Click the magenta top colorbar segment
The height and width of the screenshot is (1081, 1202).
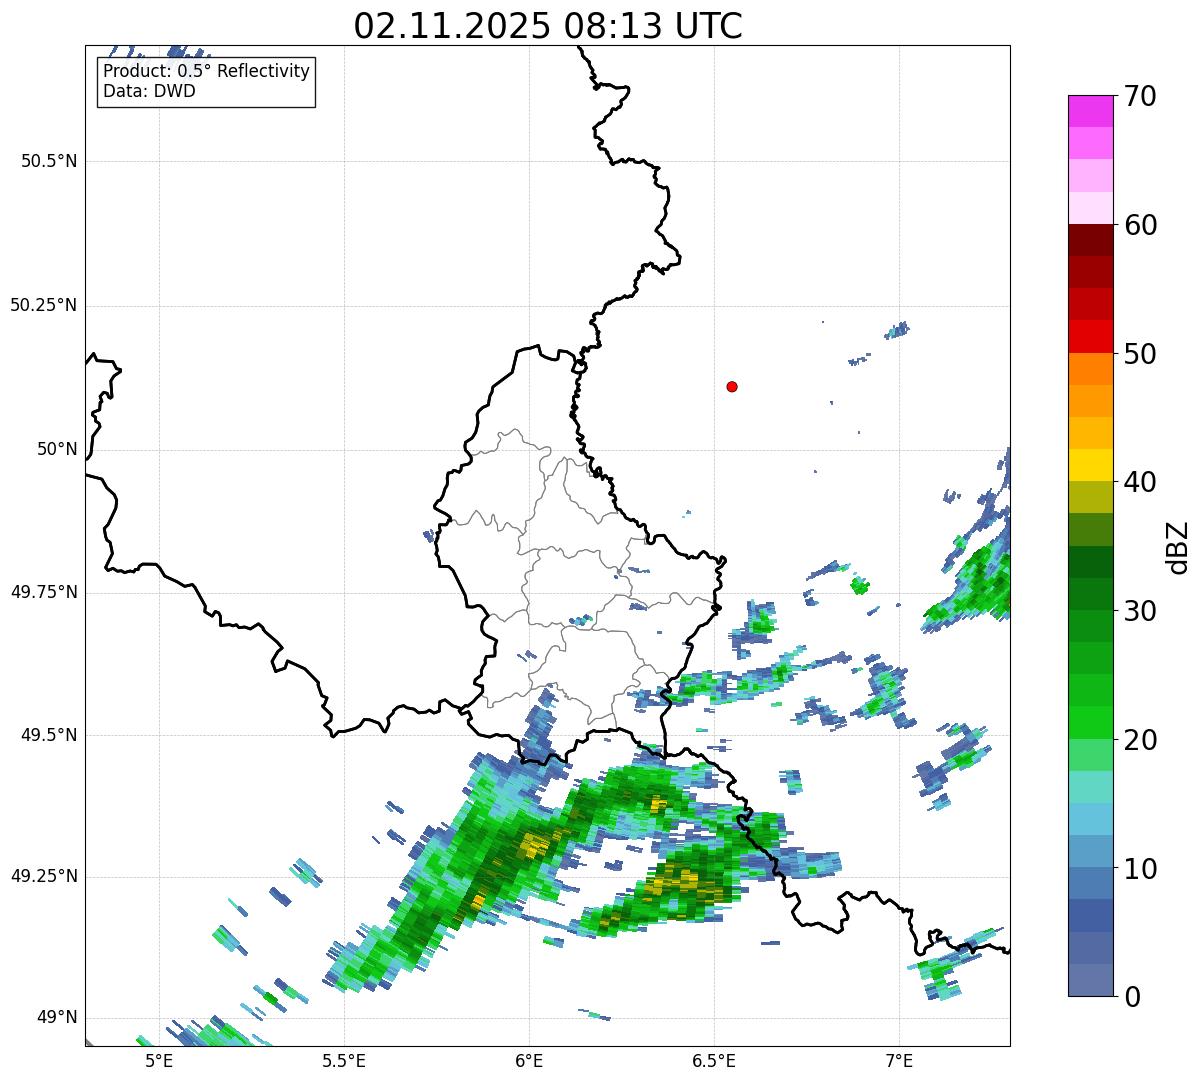tap(1090, 111)
